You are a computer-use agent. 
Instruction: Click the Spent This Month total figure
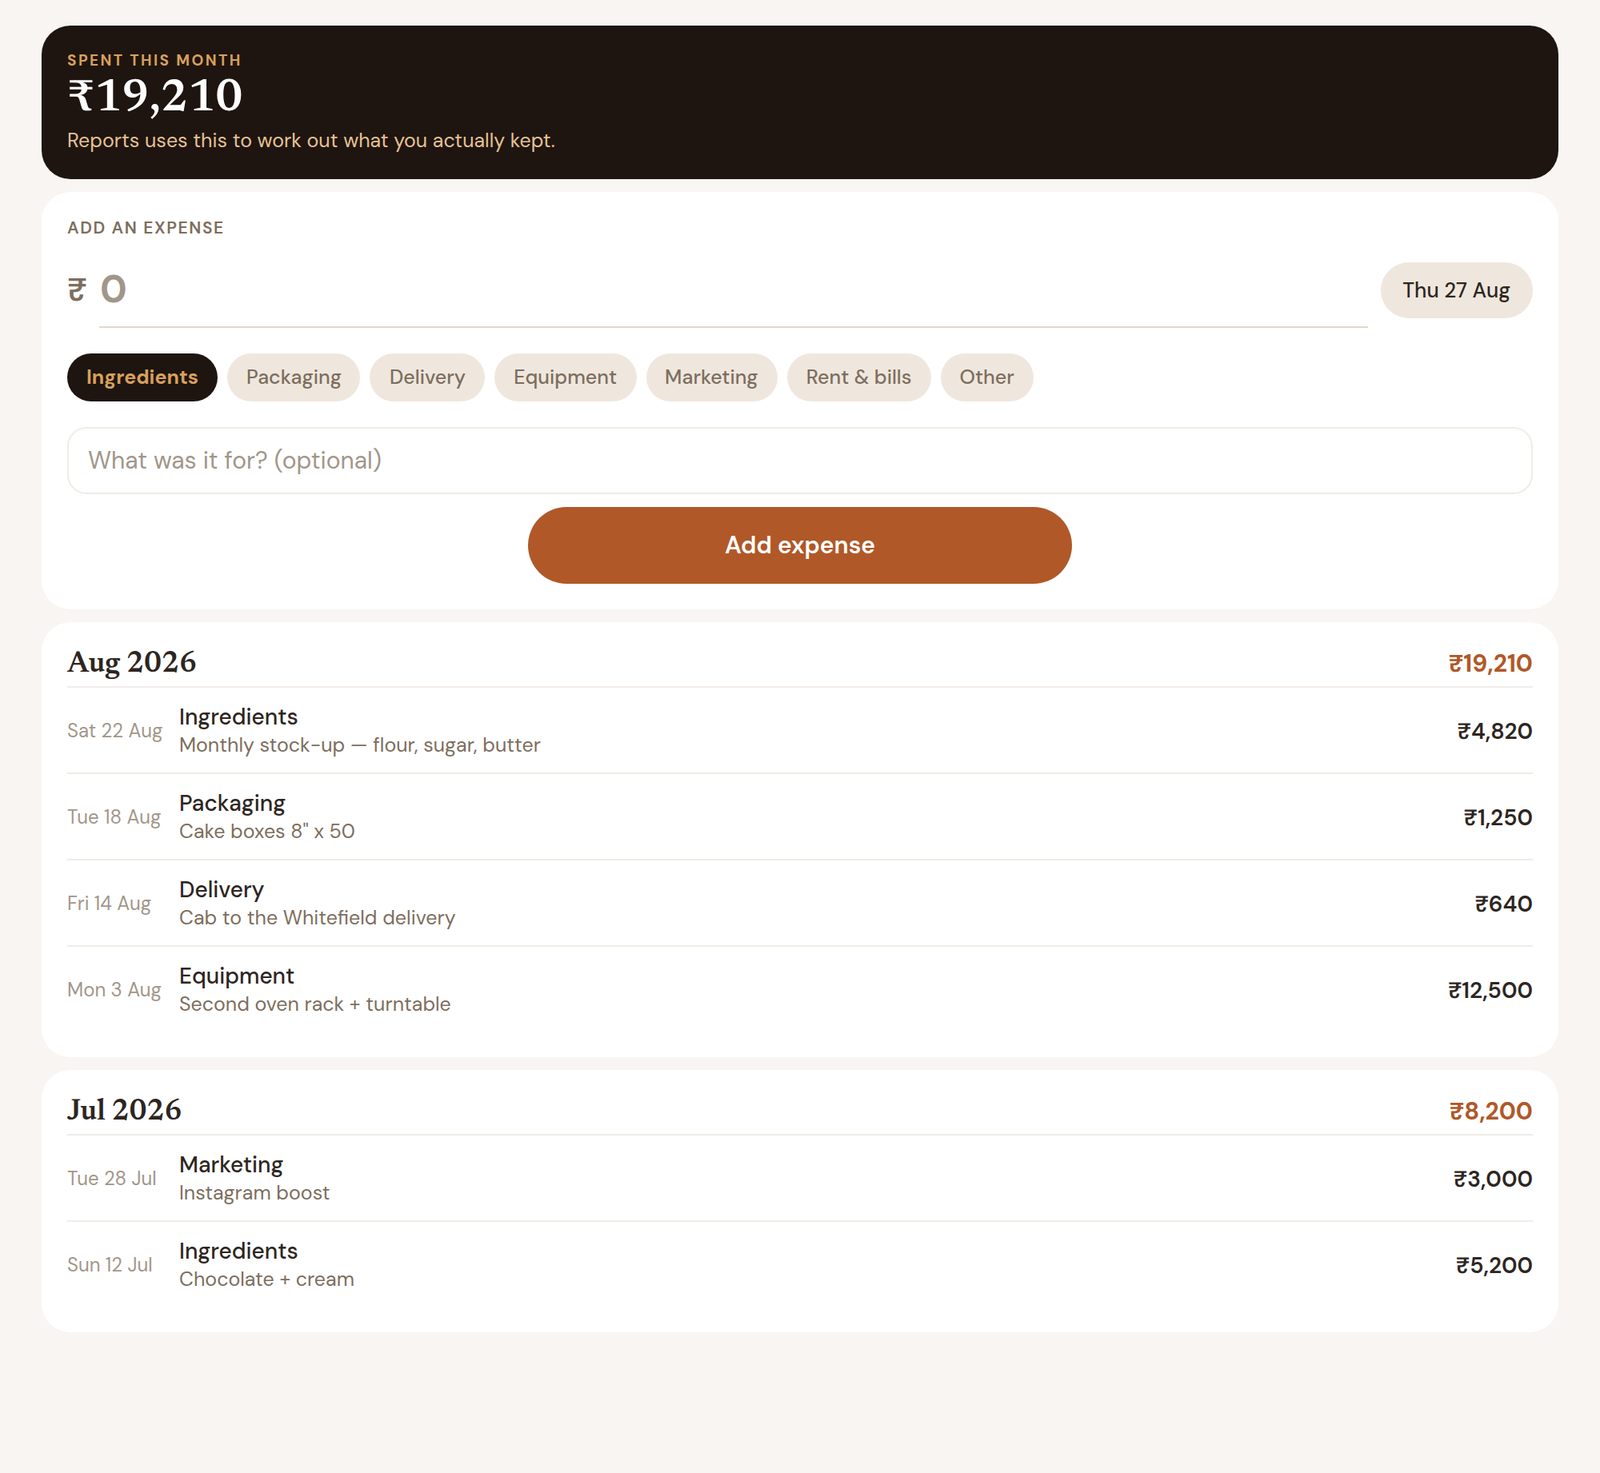coord(155,96)
